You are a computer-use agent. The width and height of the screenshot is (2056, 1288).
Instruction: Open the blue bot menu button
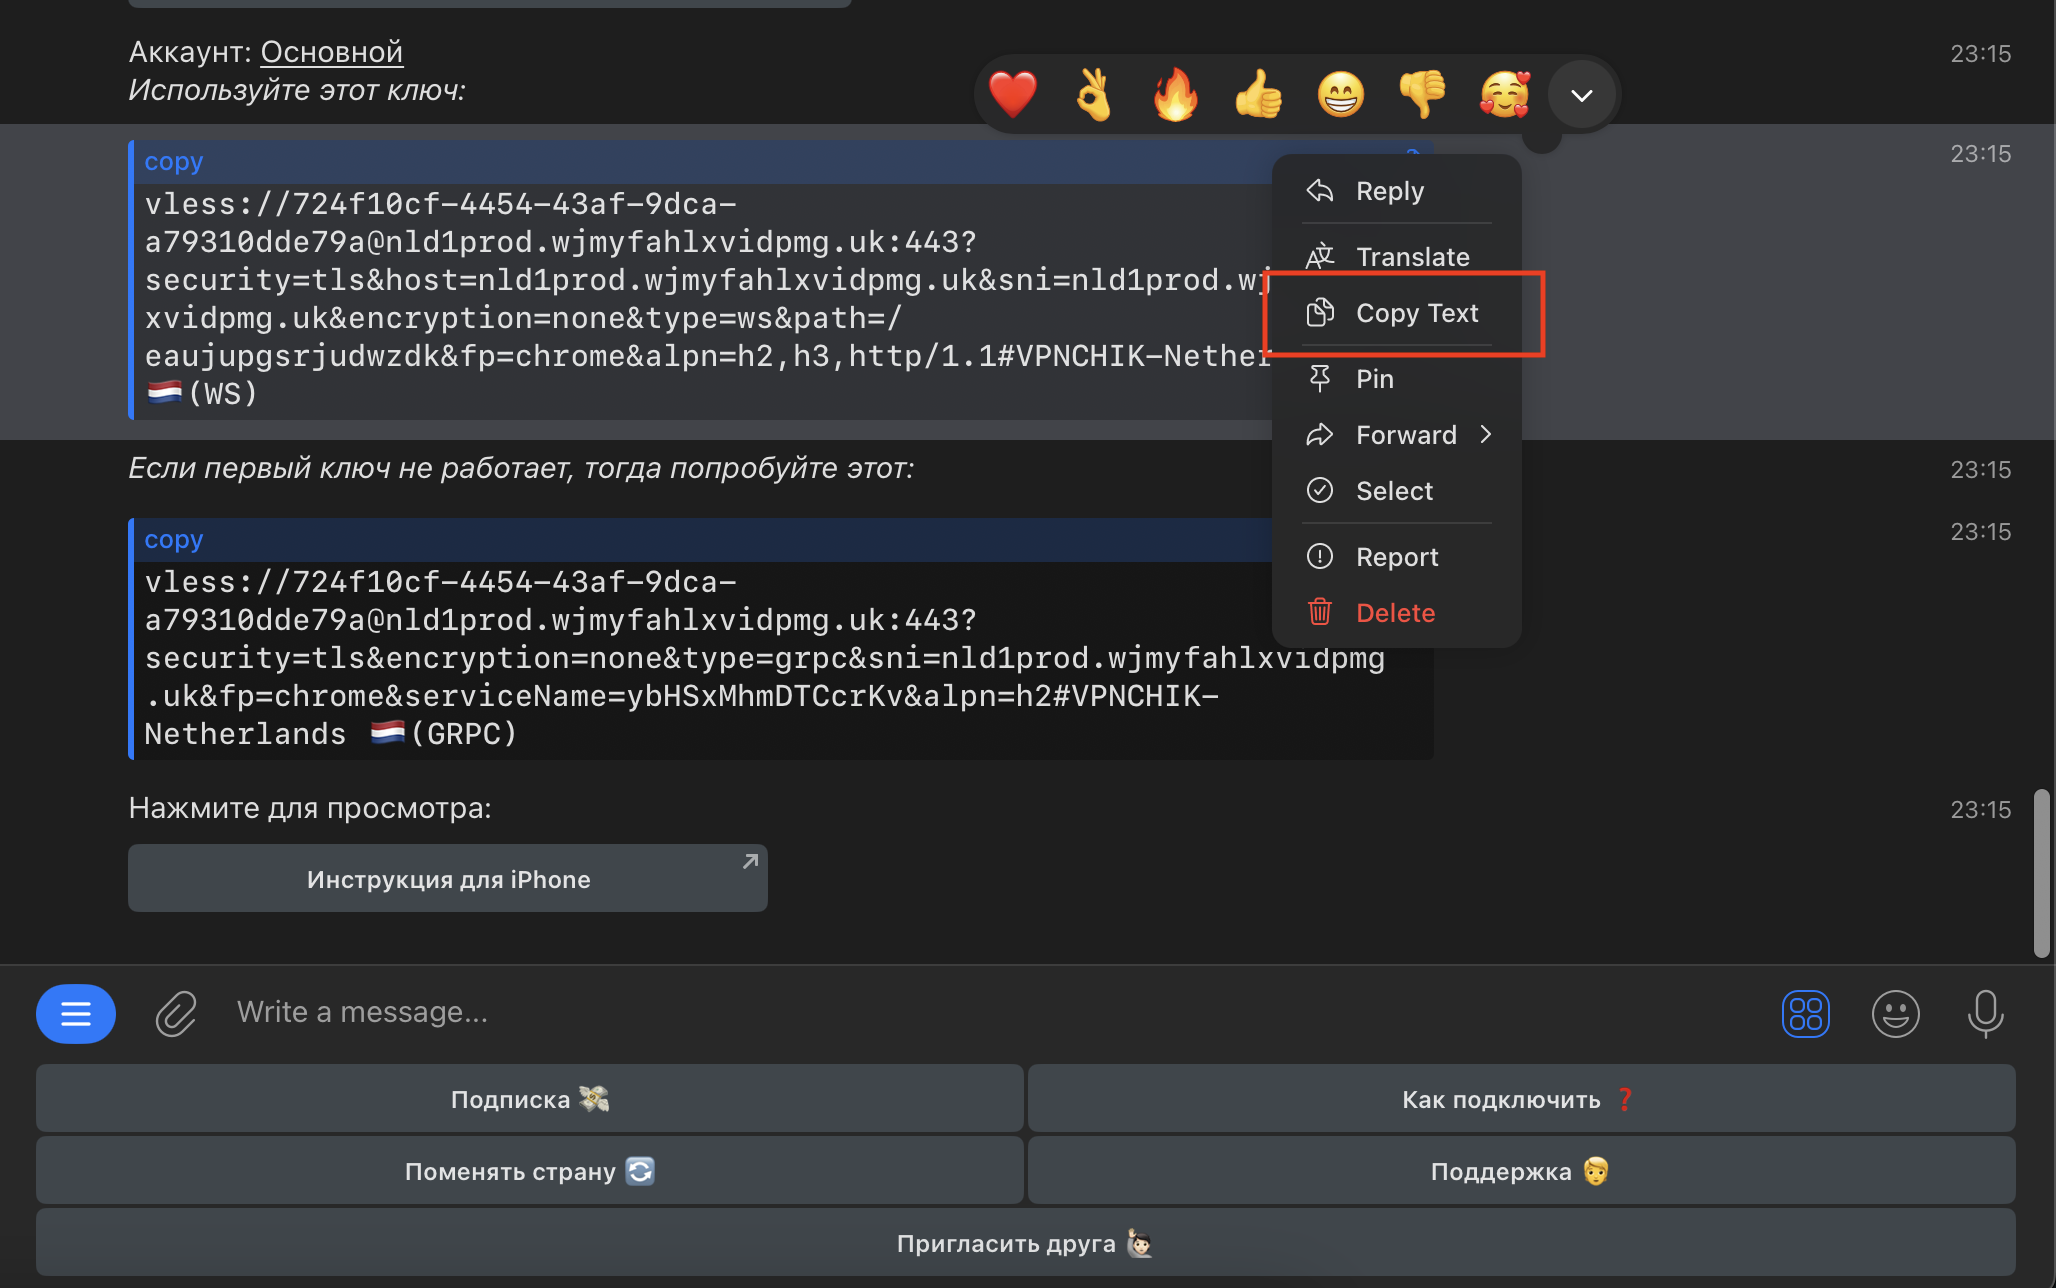pyautogui.click(x=76, y=1014)
